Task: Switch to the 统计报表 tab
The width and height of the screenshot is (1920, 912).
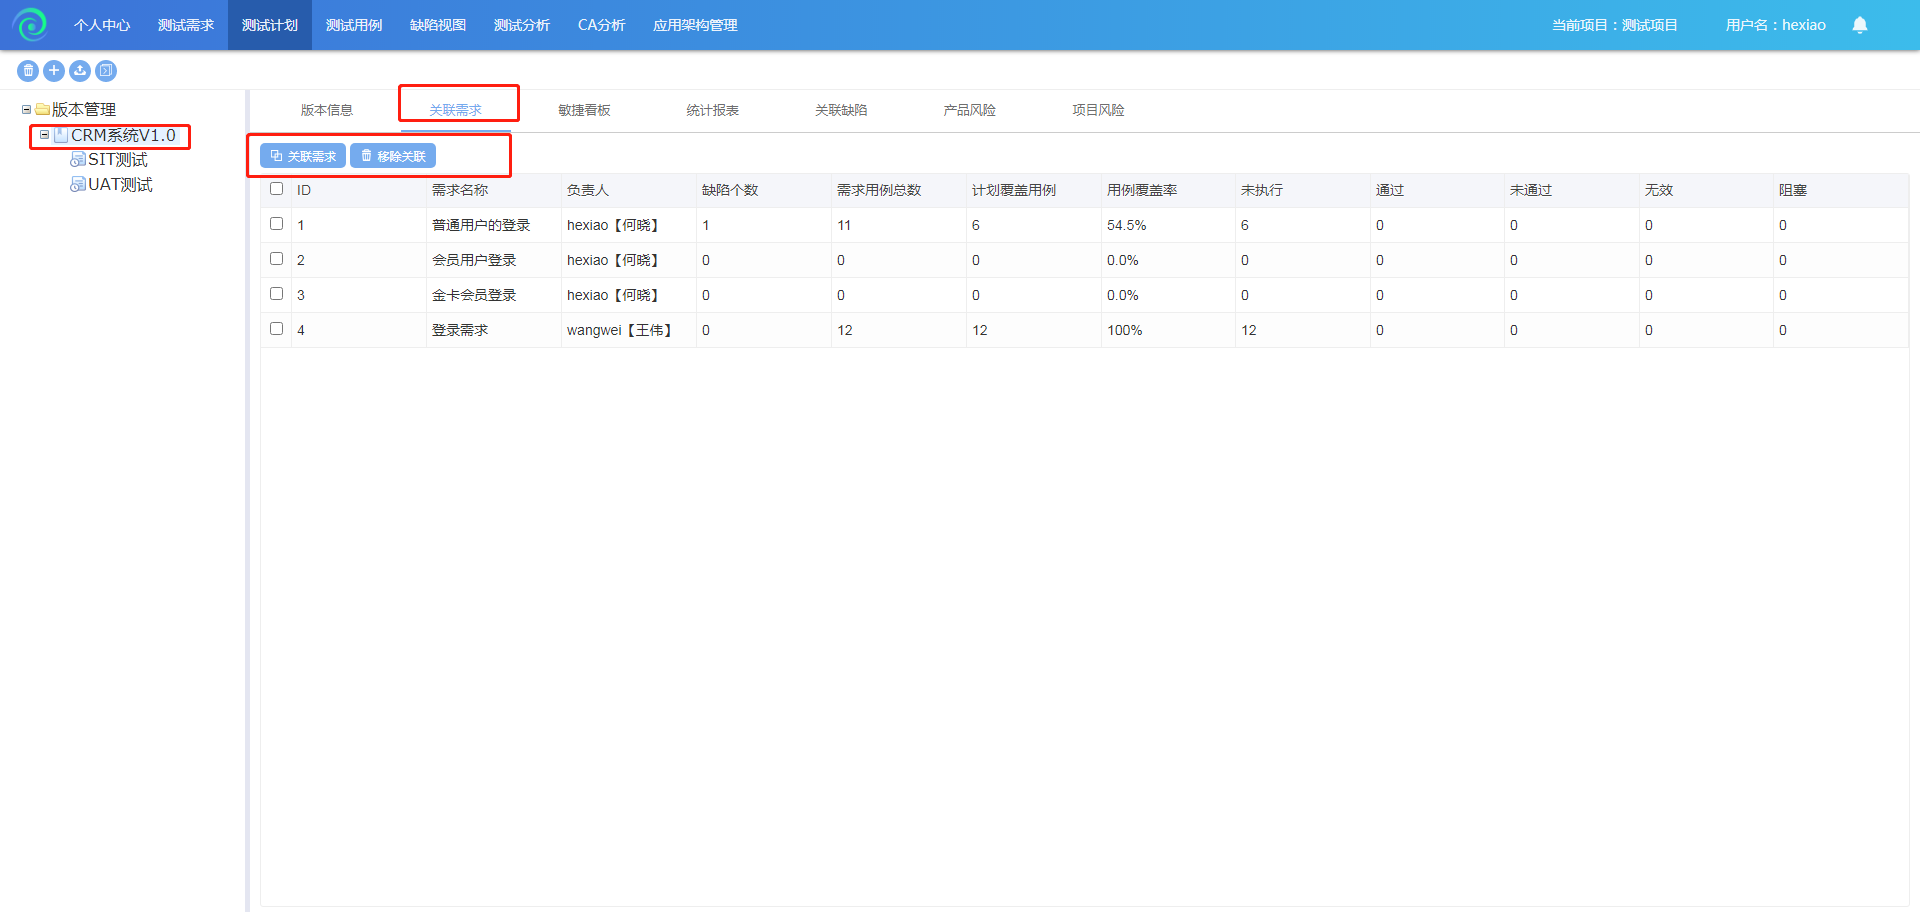Action: click(x=712, y=110)
